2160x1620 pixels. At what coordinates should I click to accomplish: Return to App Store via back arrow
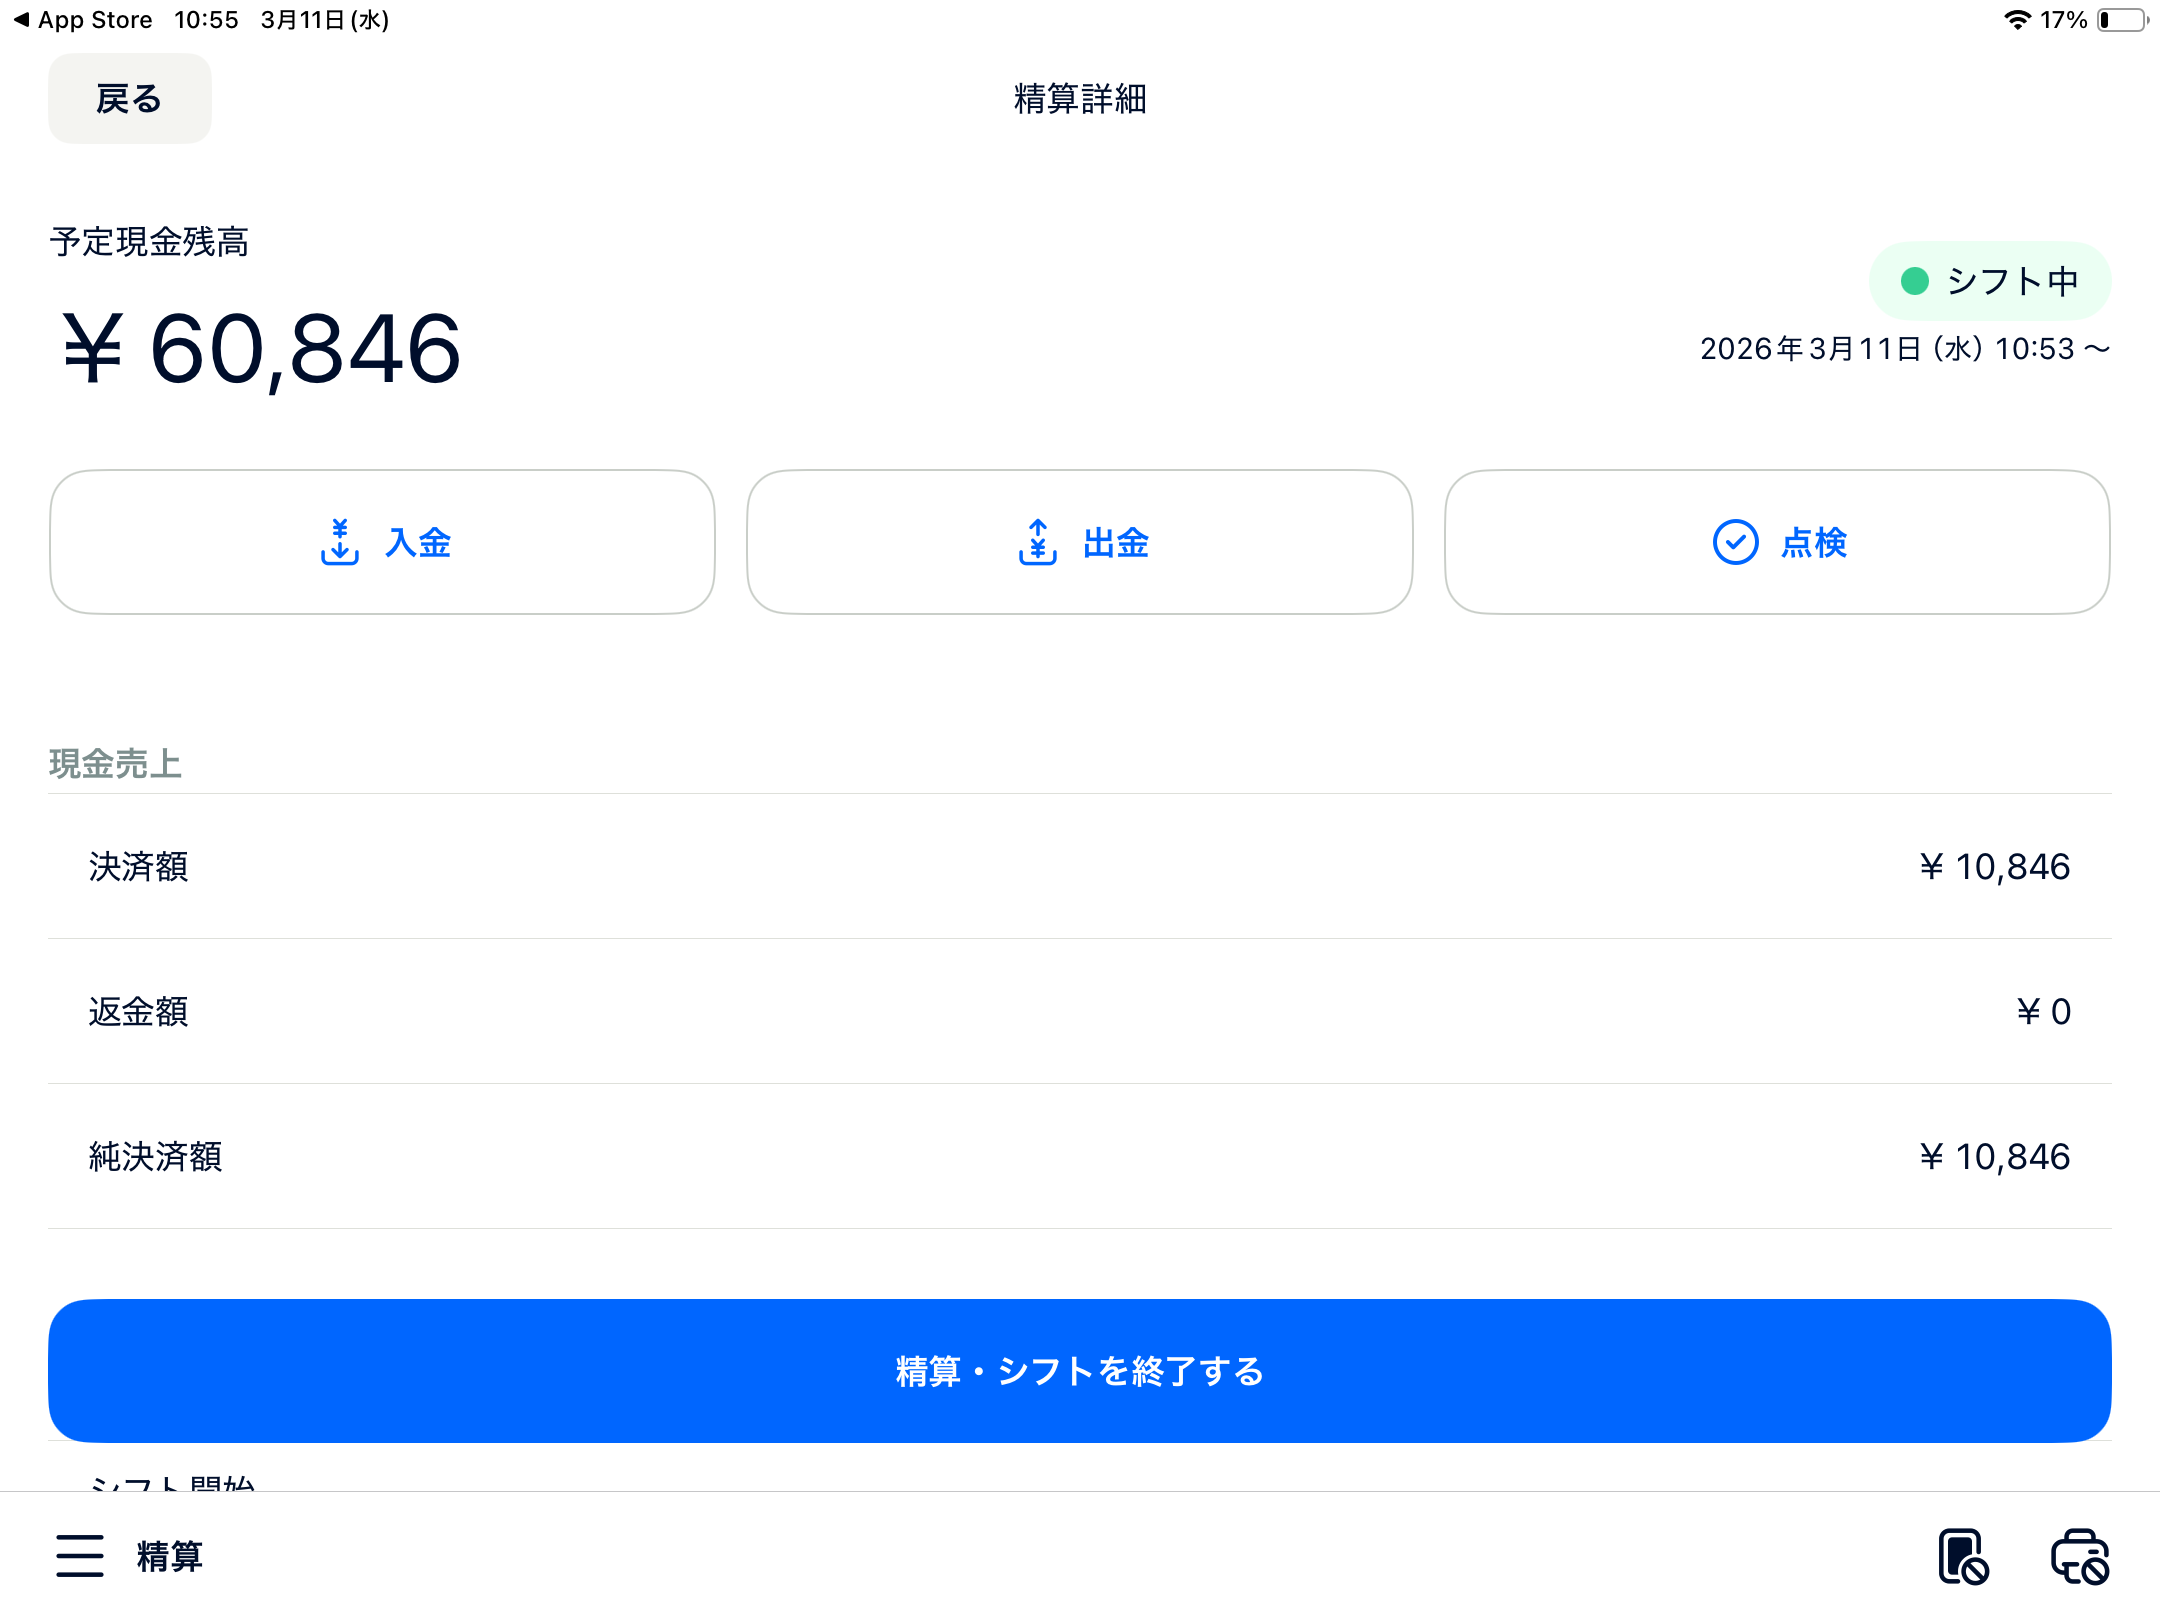coord(22,20)
